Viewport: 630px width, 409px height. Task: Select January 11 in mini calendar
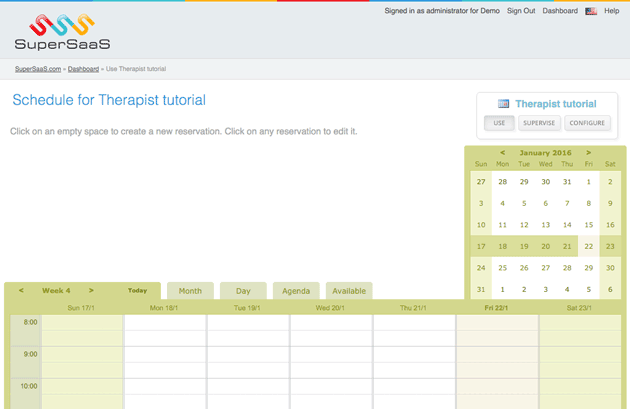[503, 225]
